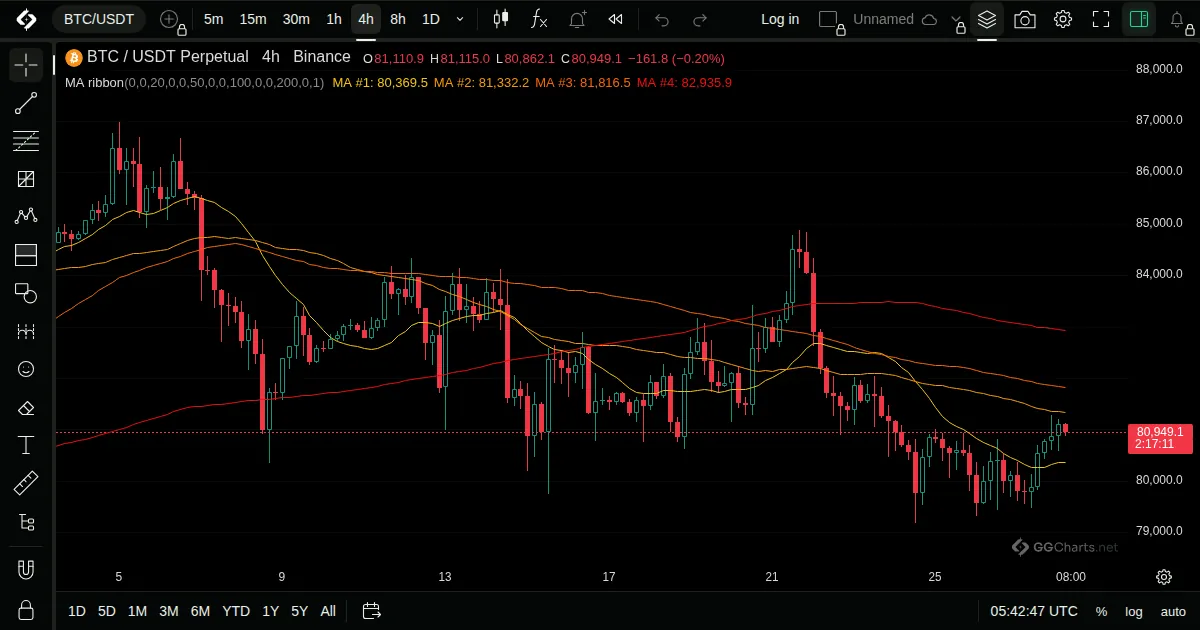Select the ruler measure tool
Viewport: 1200px width, 630px height.
coord(26,484)
